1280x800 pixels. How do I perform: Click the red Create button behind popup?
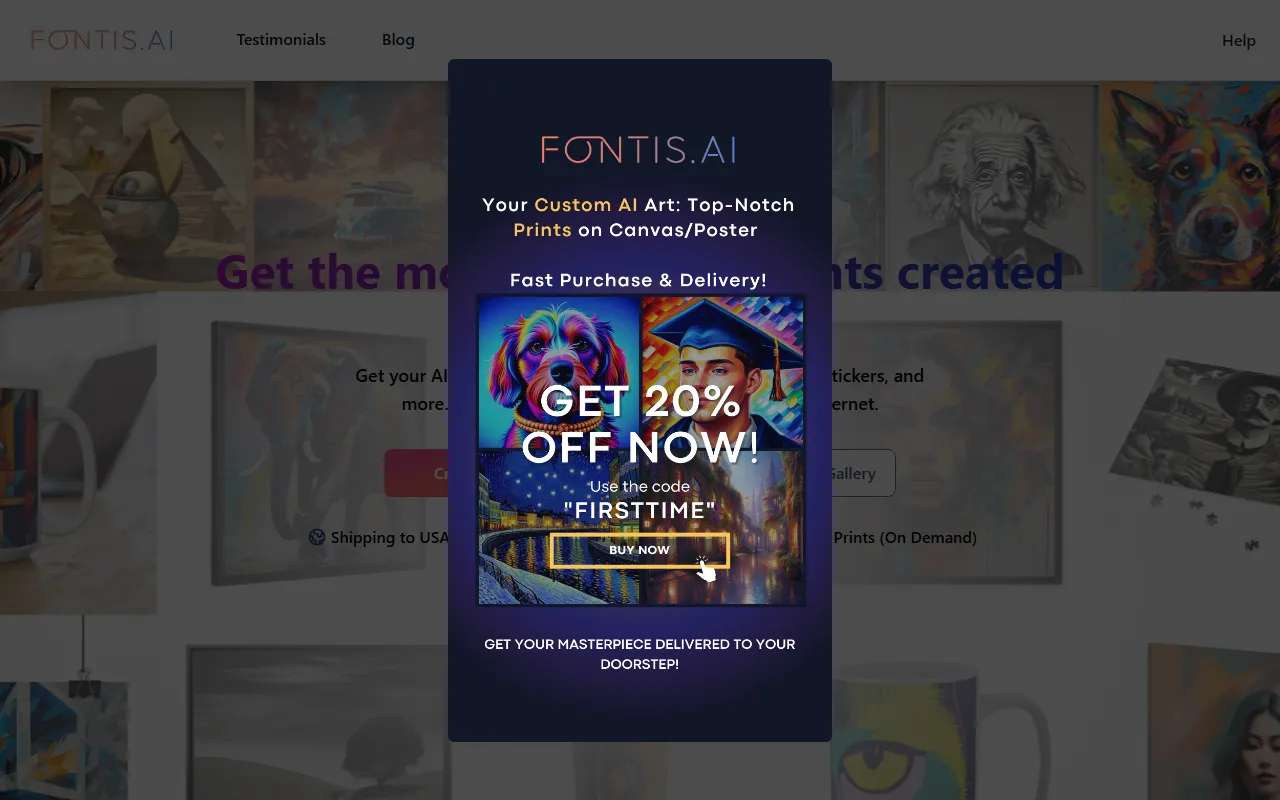point(416,473)
